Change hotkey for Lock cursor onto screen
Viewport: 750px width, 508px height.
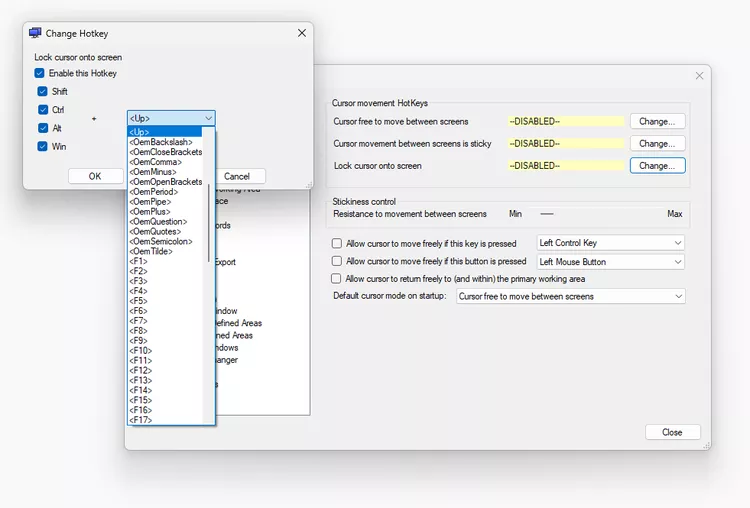pyautogui.click(x=657, y=166)
